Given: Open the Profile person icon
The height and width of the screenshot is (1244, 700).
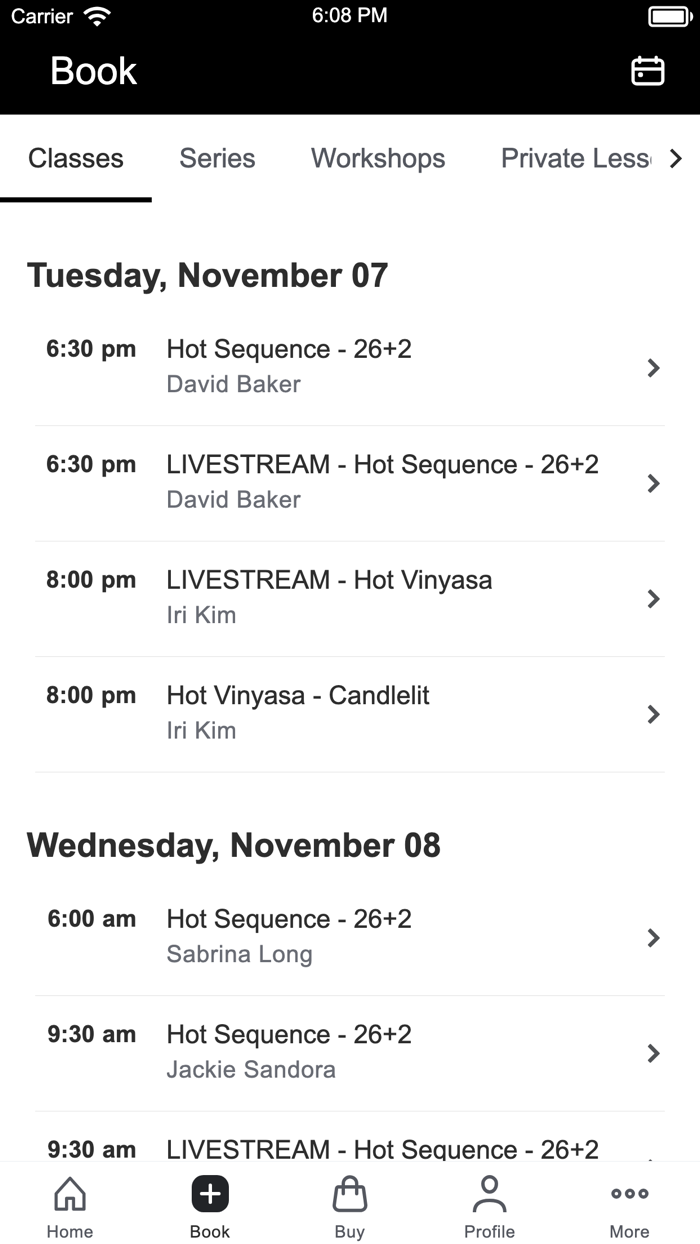Looking at the screenshot, I should click(489, 1192).
